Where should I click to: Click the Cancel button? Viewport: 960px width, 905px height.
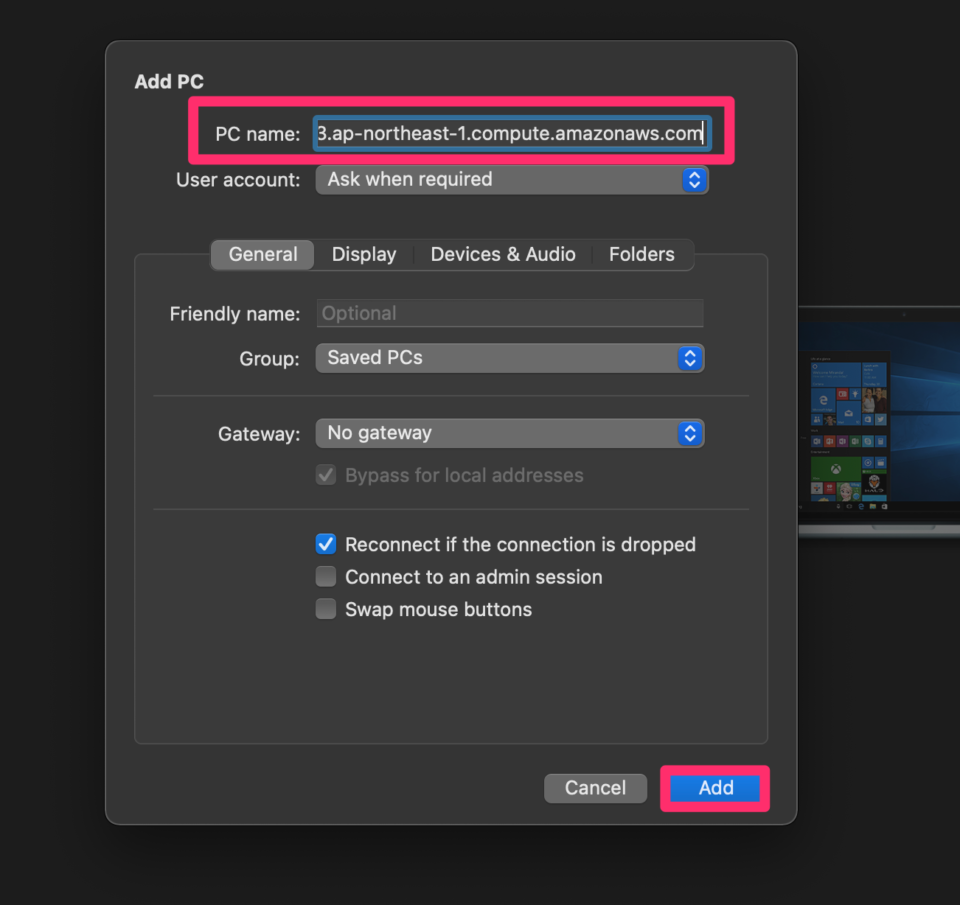[595, 787]
